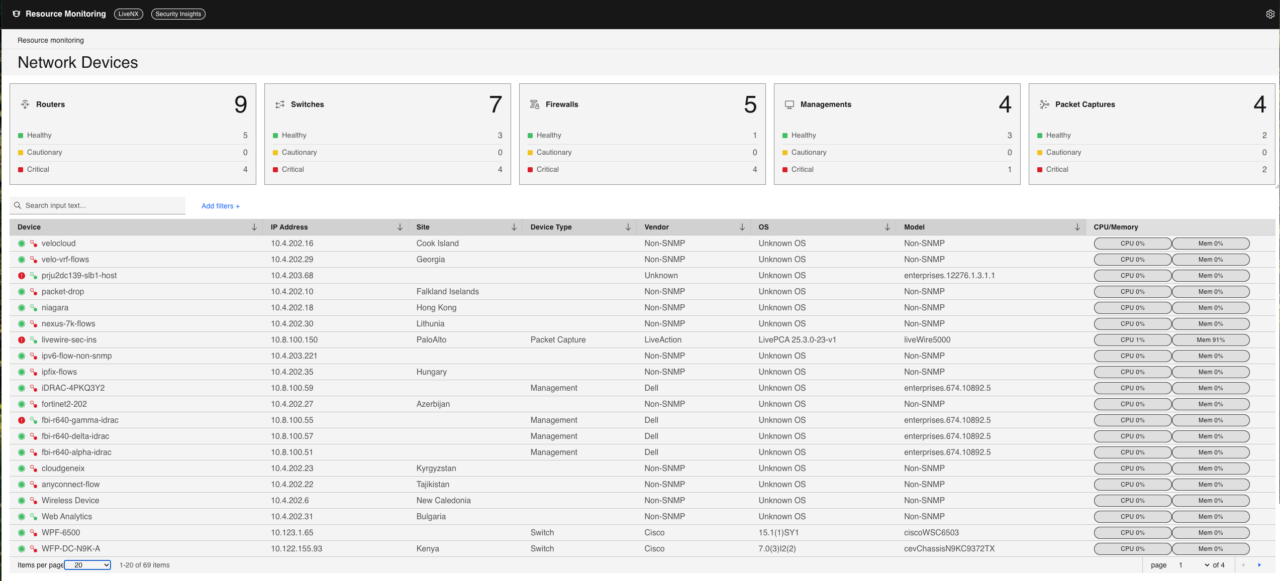
Task: Switch to the Security Insights tab
Action: point(179,14)
